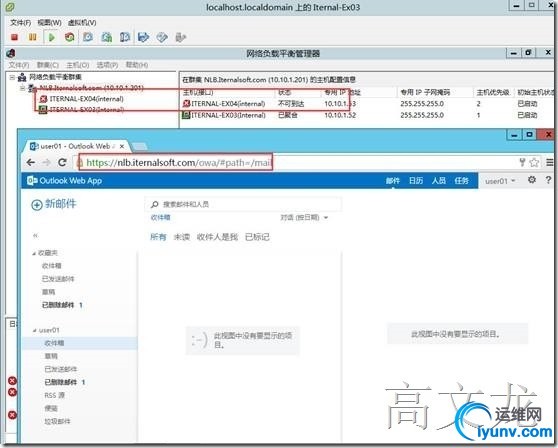Filter mail list by 收件人是我
The height and width of the screenshot is (448, 558).
click(217, 237)
